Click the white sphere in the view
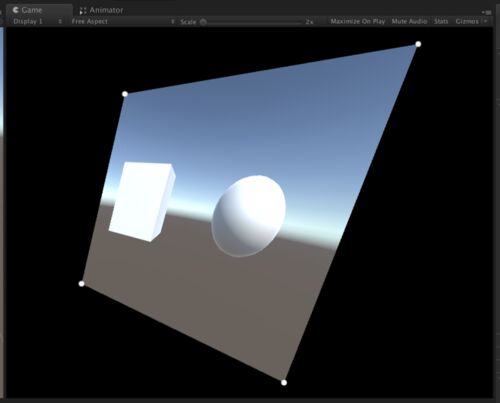 coord(249,216)
